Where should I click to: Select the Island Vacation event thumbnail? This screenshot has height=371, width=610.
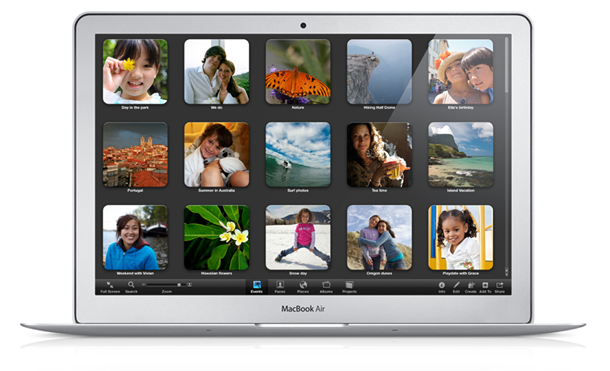[461, 155]
